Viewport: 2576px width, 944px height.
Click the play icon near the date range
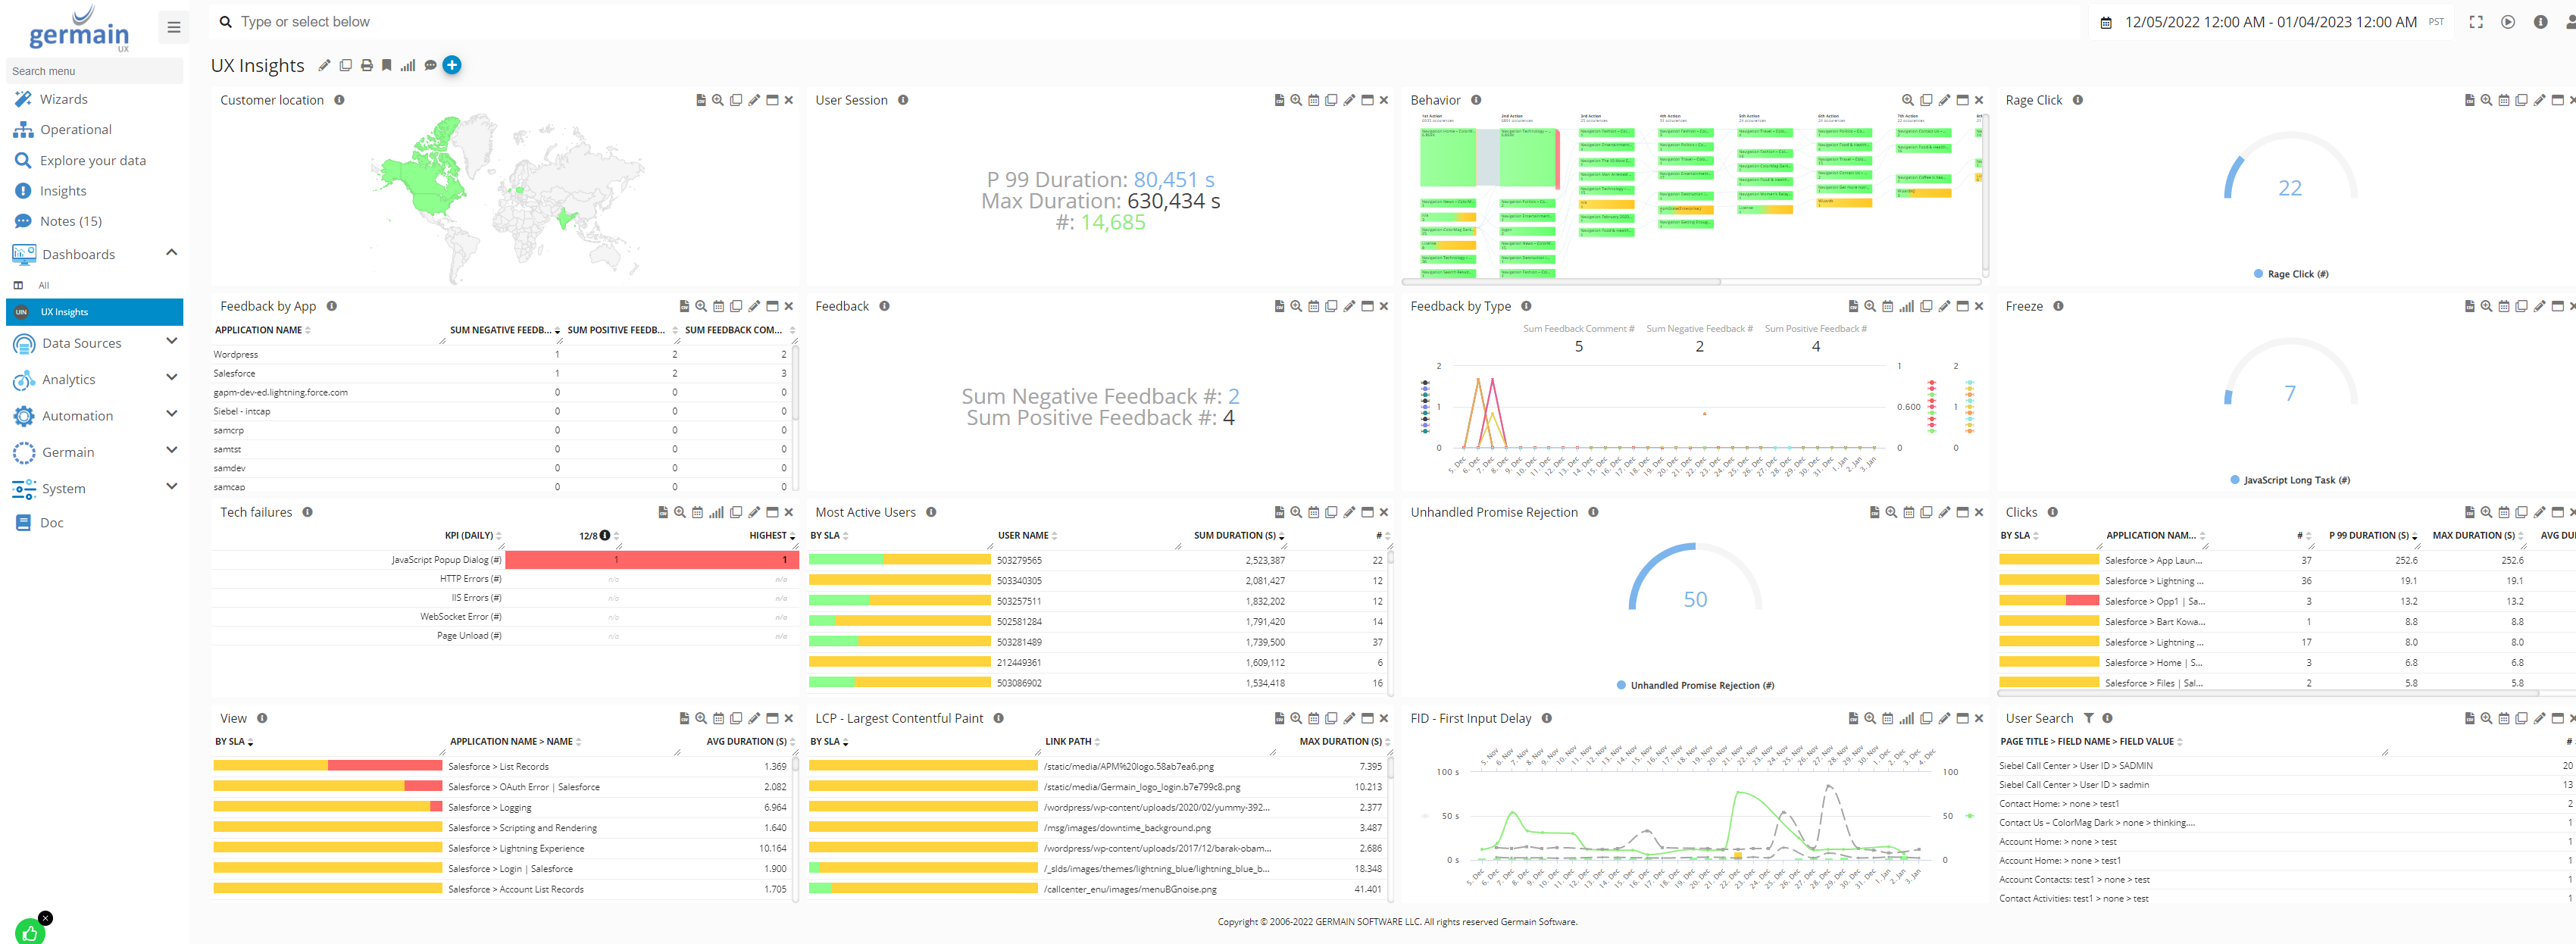tap(2508, 21)
